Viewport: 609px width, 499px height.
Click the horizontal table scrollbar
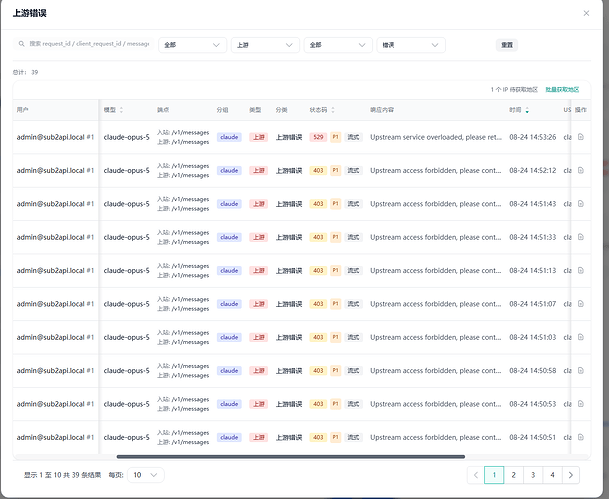pyautogui.click(x=291, y=457)
